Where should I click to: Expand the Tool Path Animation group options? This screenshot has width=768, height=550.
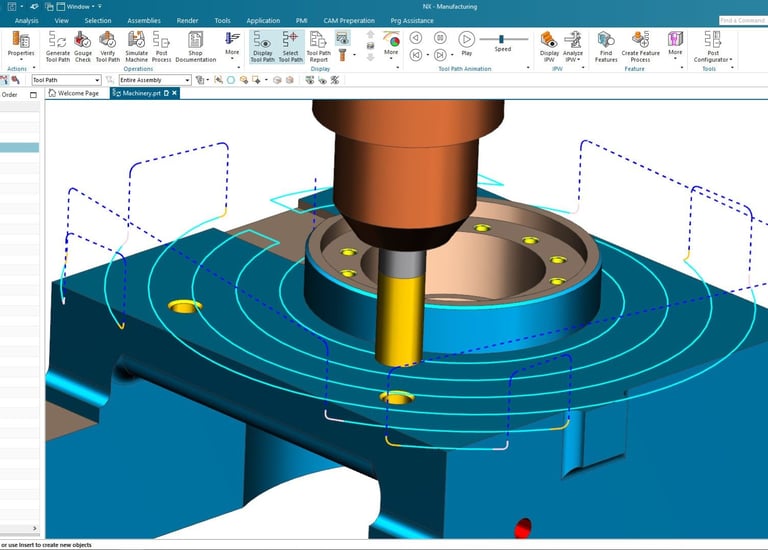(528, 68)
